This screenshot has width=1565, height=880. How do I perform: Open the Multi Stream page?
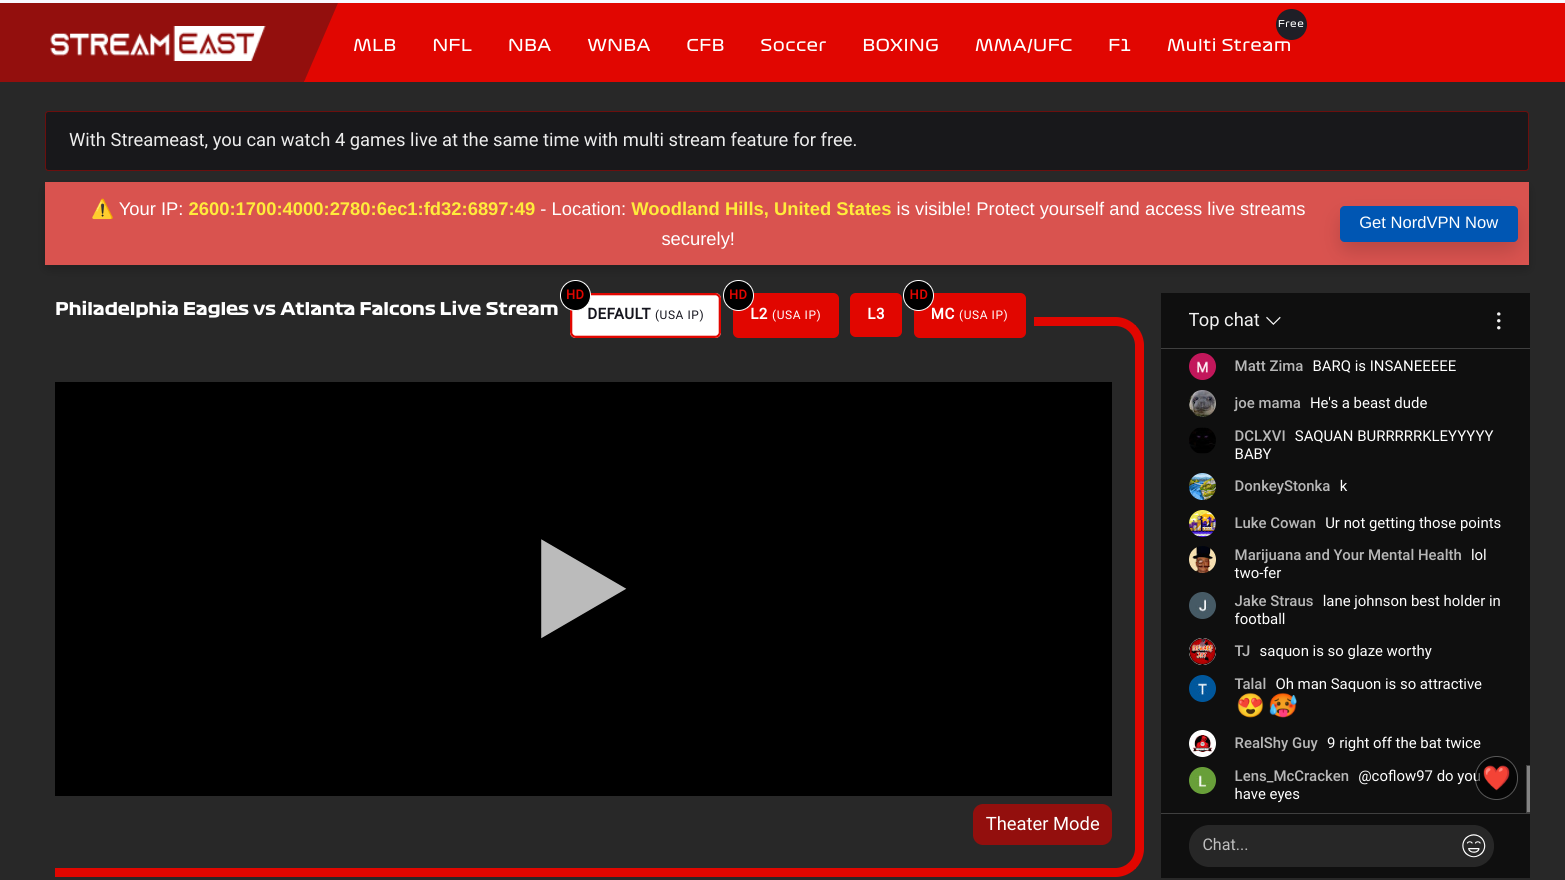pyautogui.click(x=1228, y=45)
